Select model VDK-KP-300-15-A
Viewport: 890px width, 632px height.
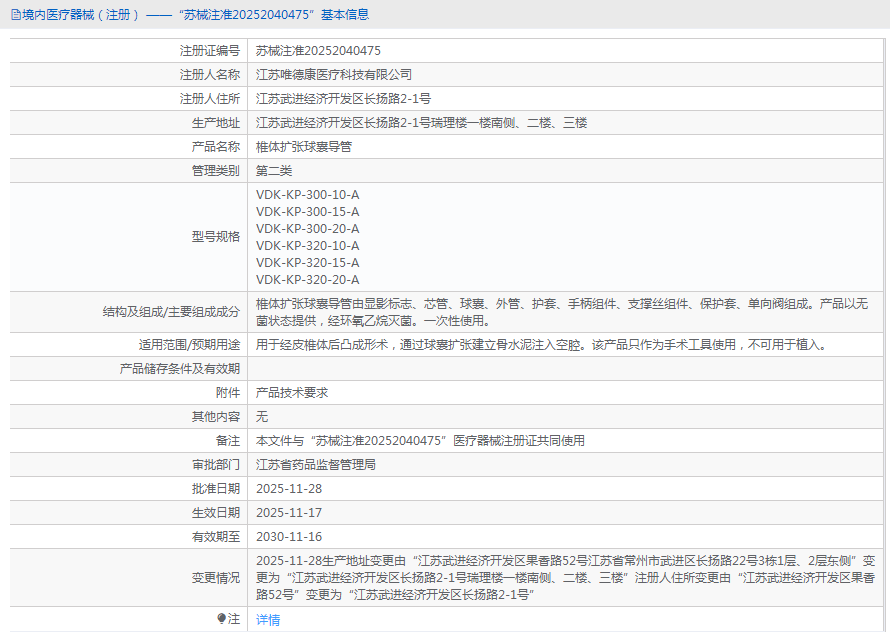tap(307, 212)
